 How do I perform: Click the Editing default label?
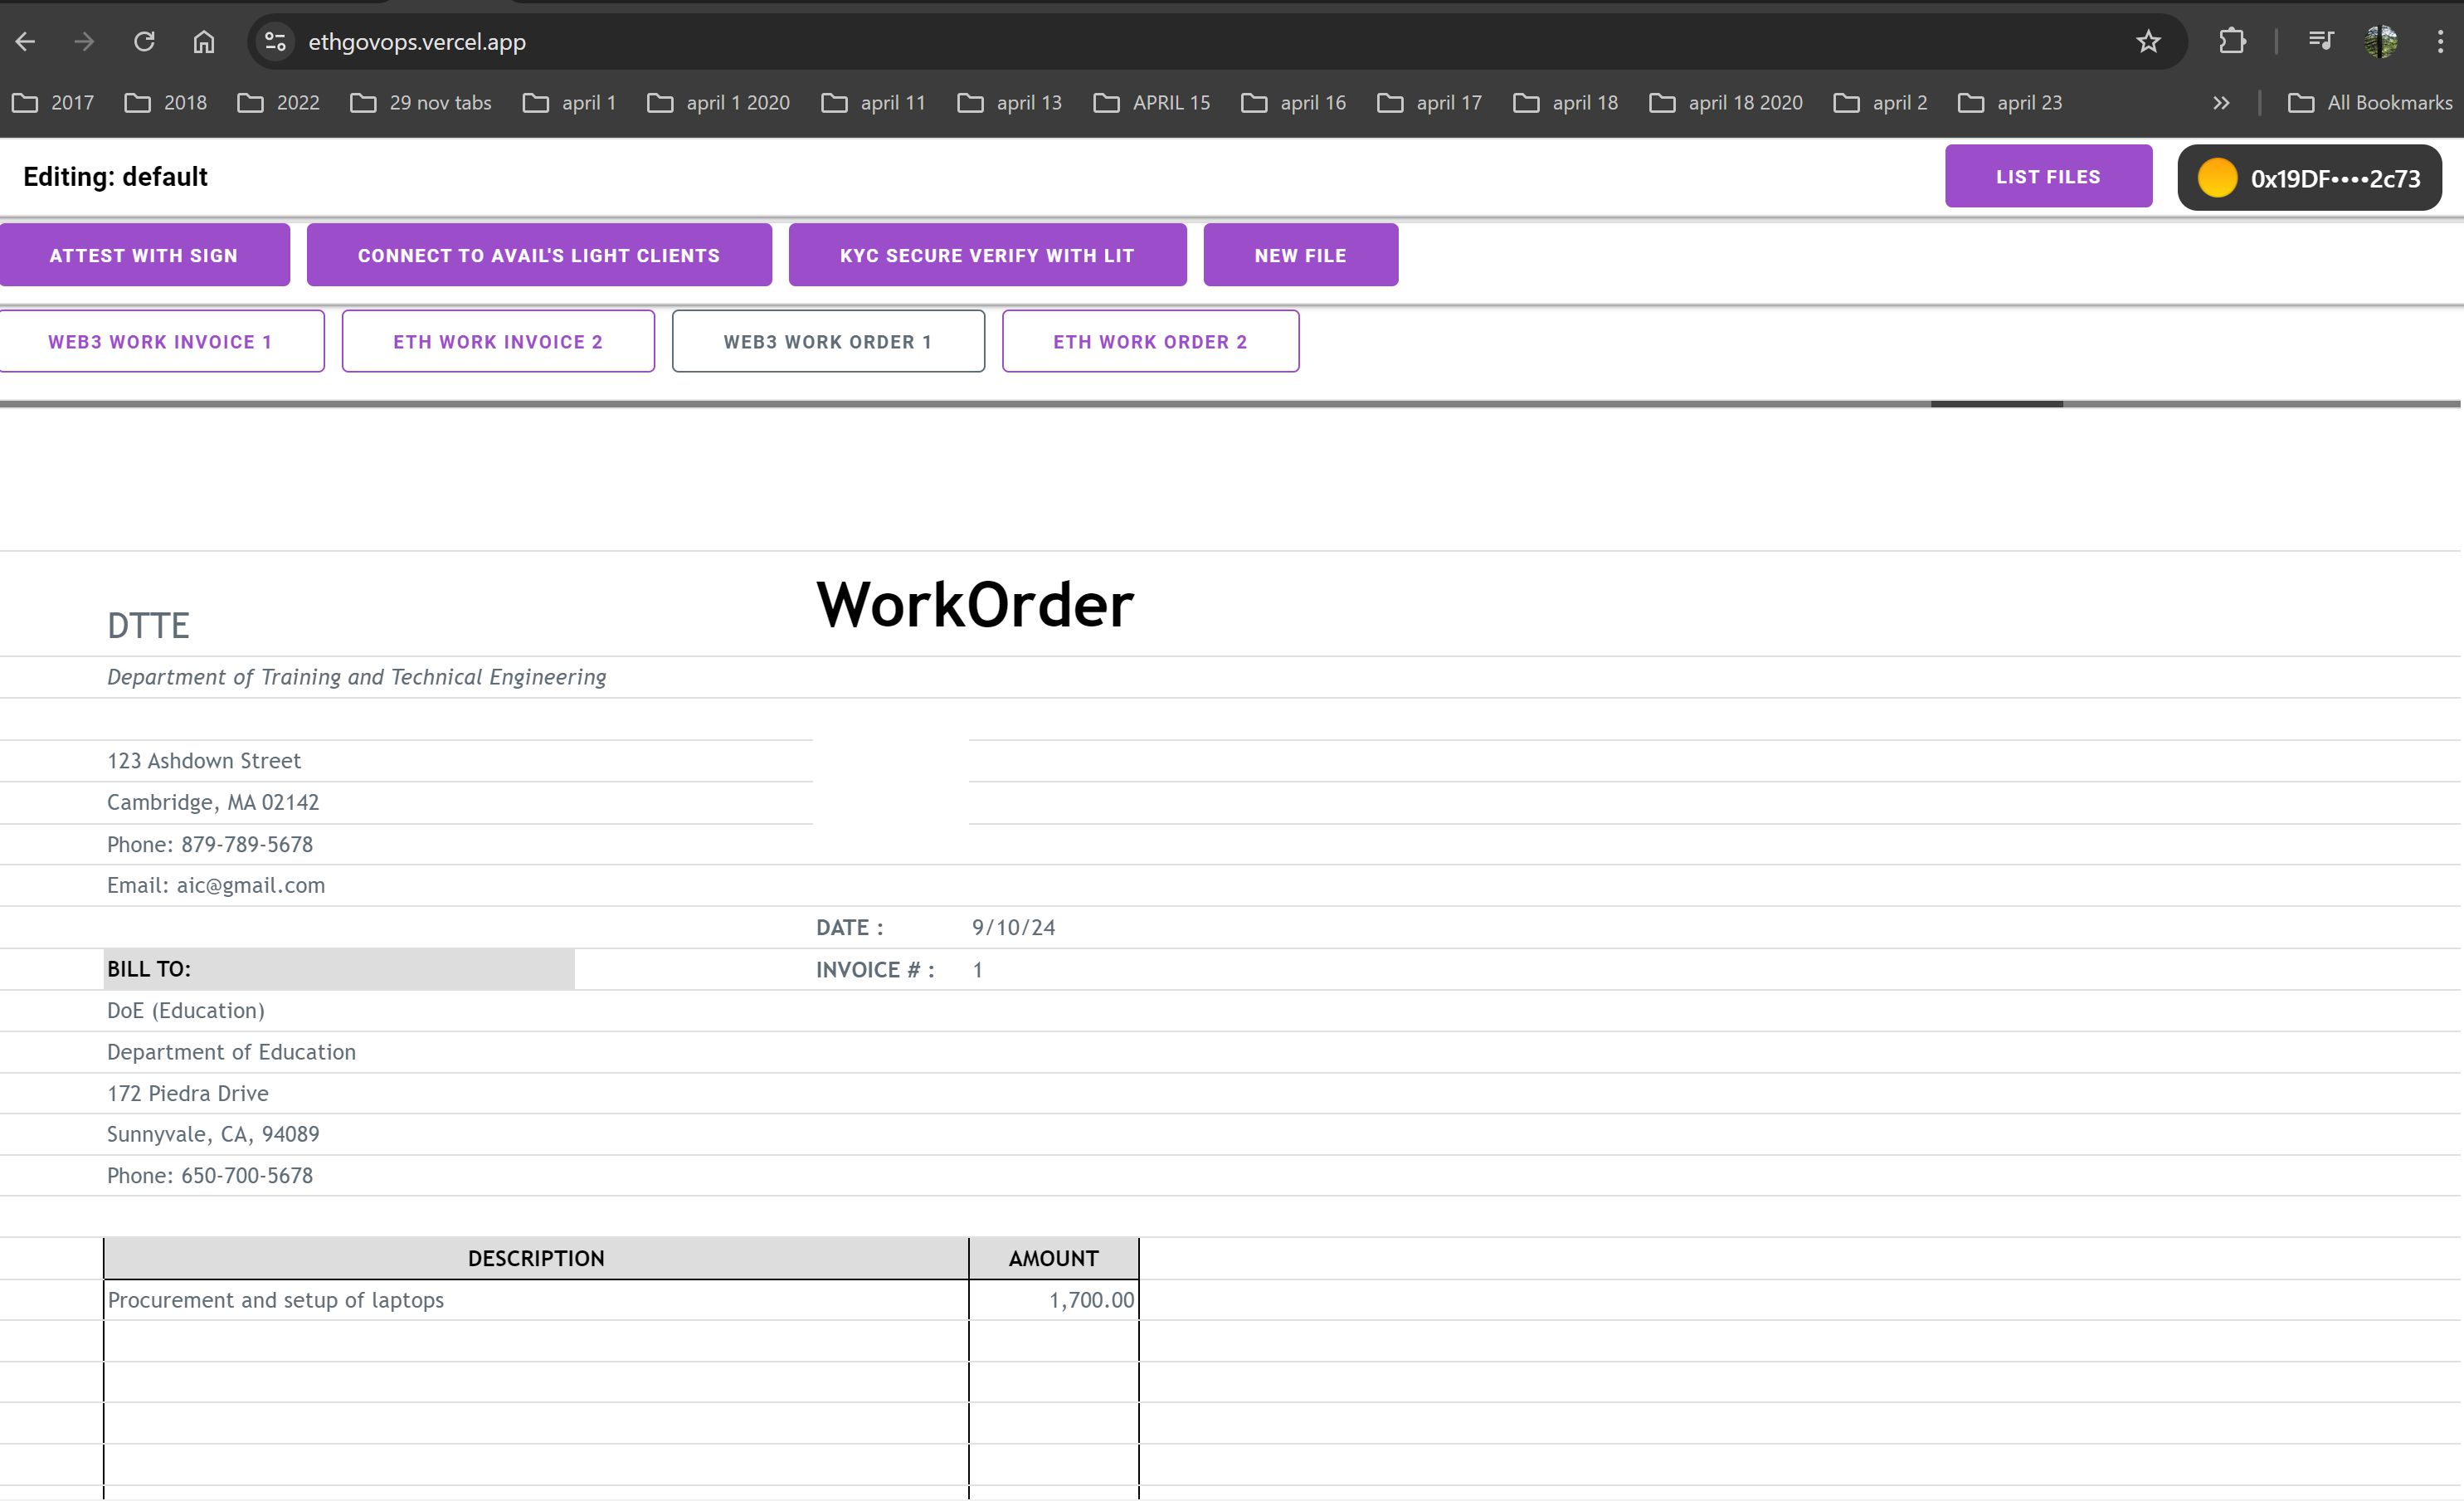click(x=114, y=174)
